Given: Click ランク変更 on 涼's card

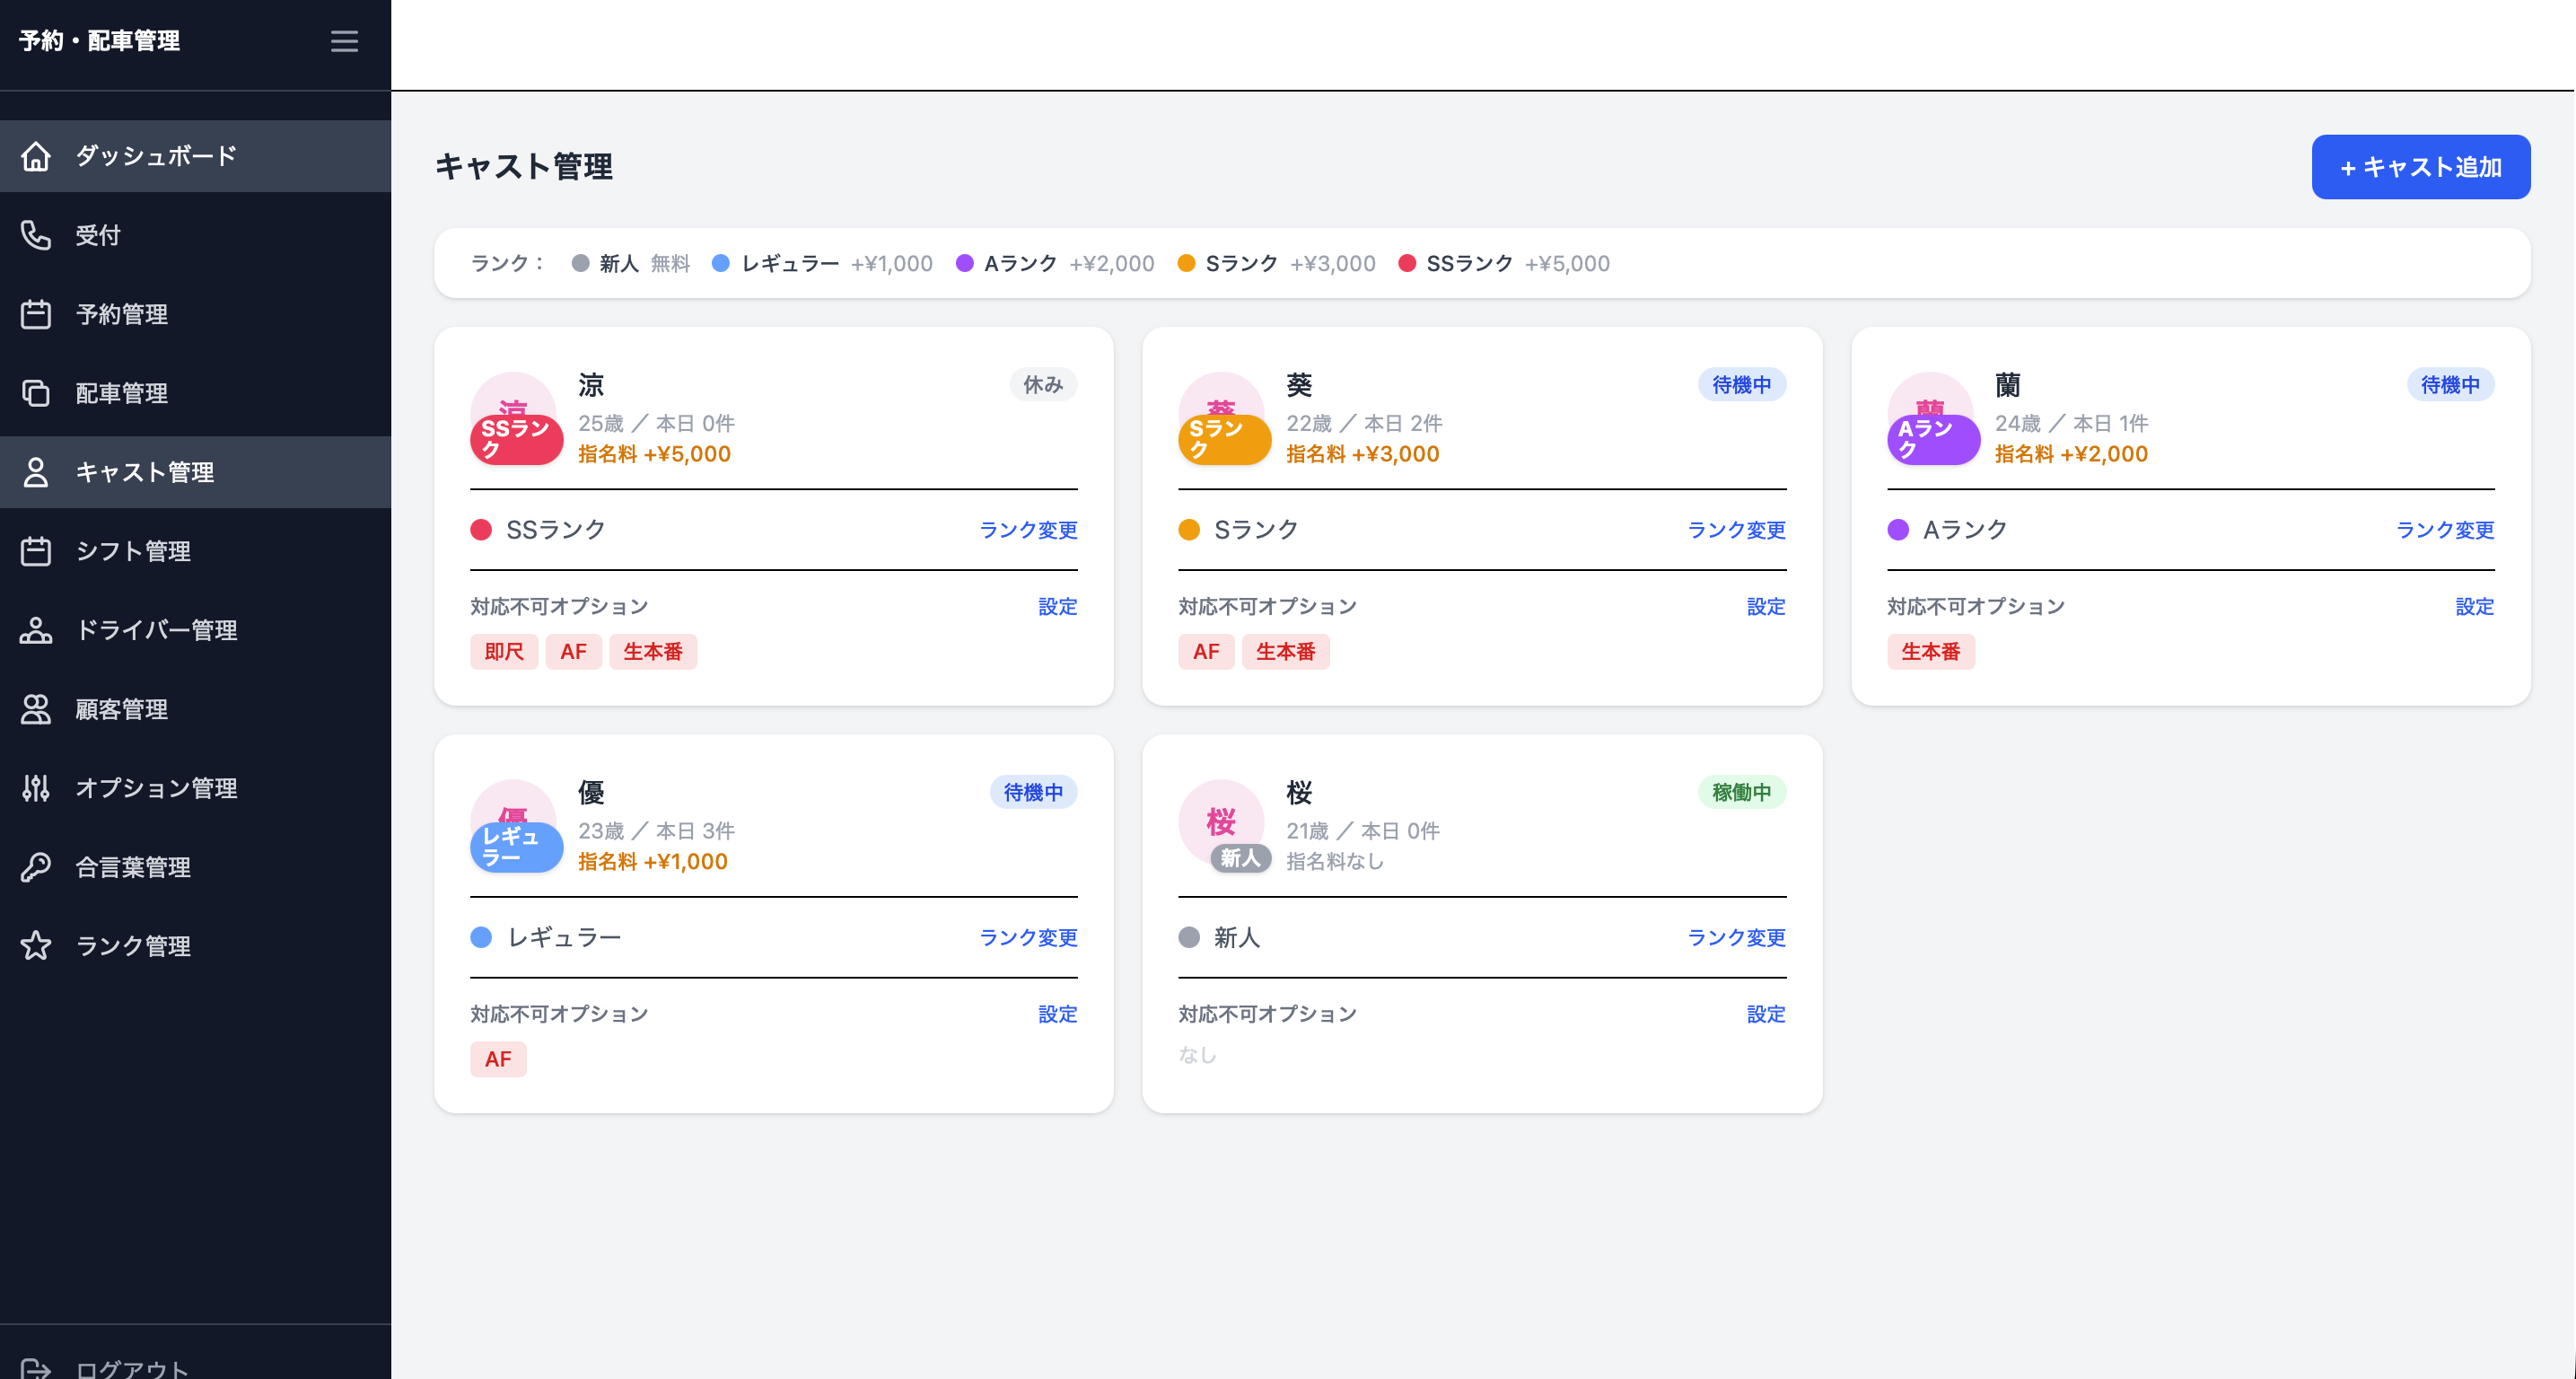Looking at the screenshot, I should coord(1028,530).
